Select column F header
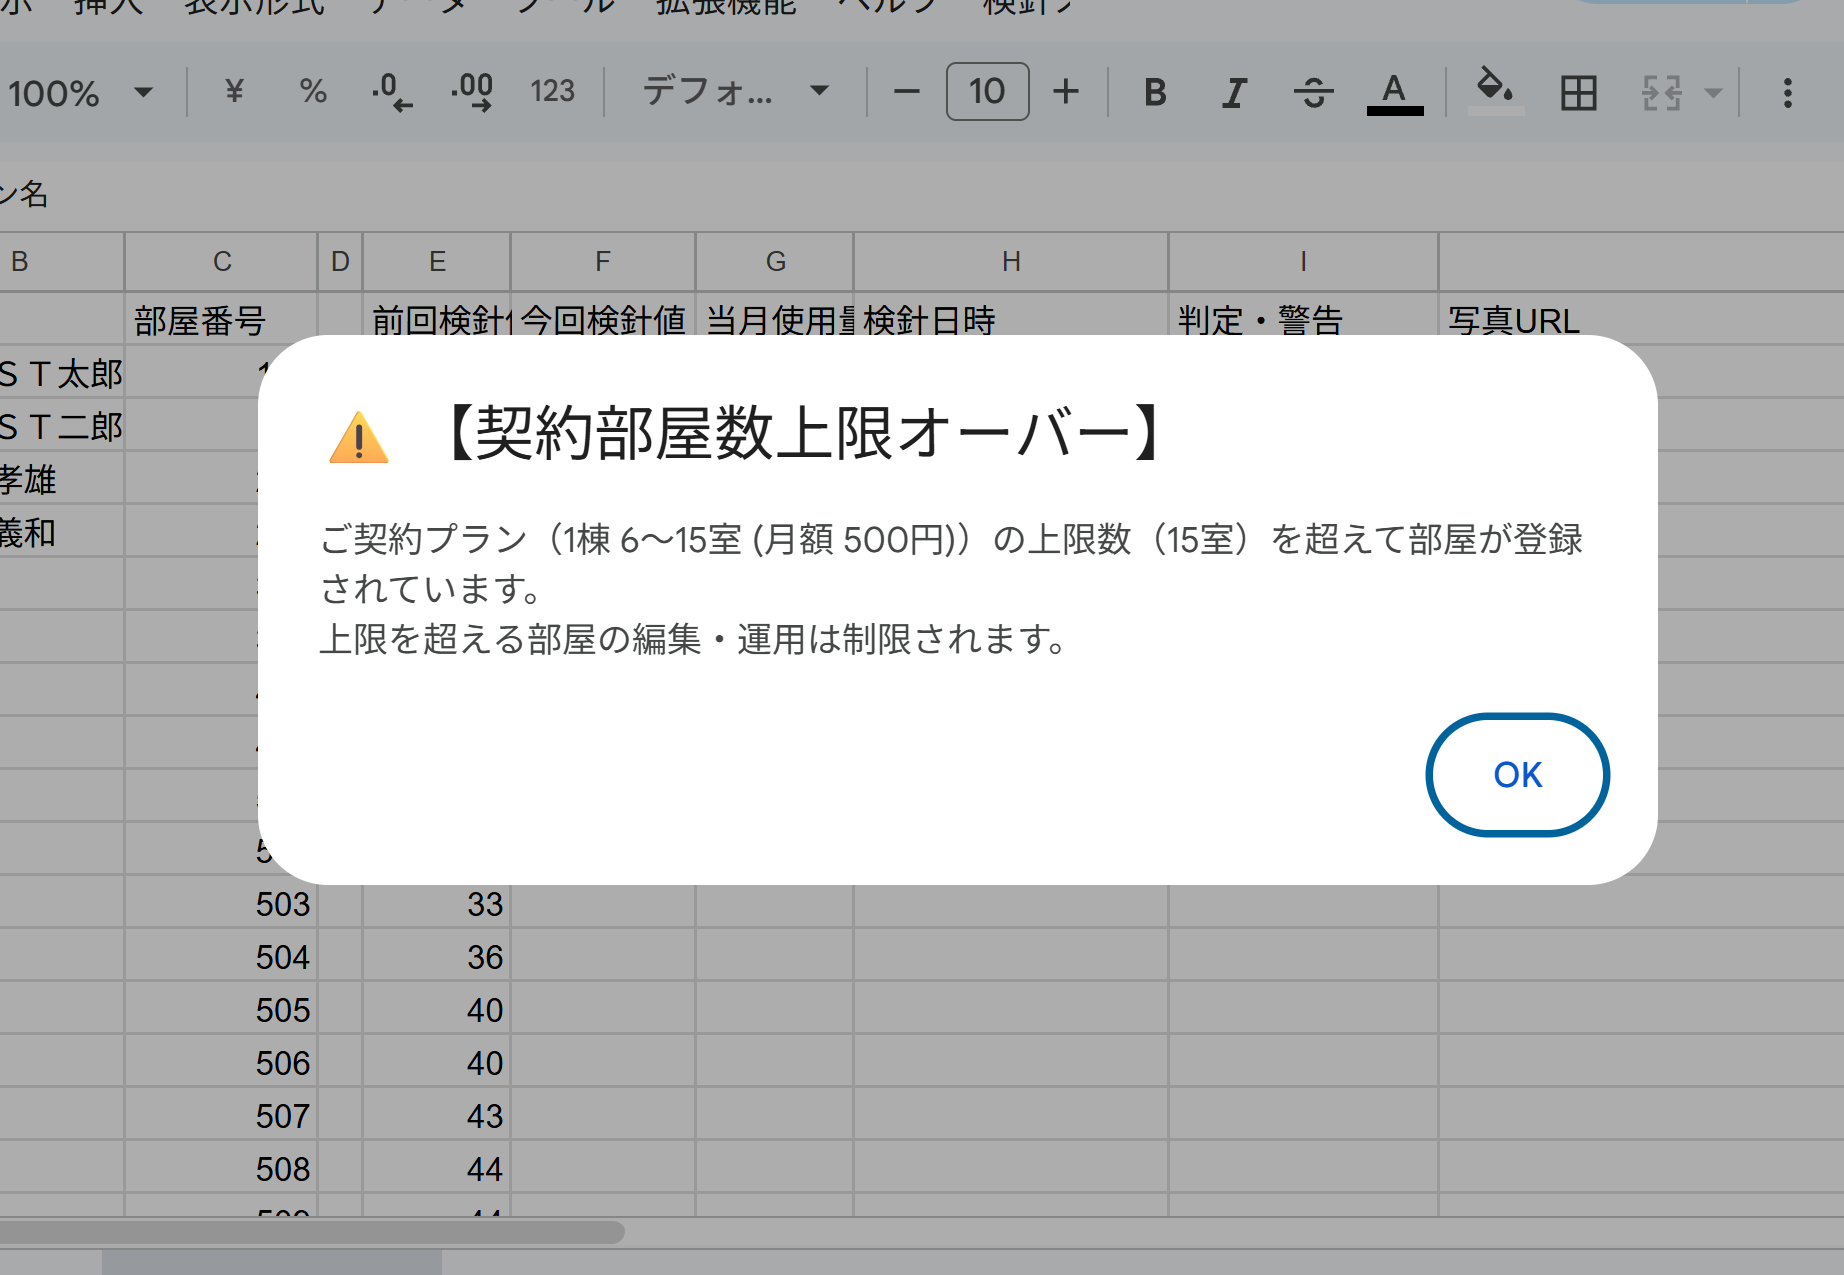This screenshot has height=1275, width=1844. (603, 262)
